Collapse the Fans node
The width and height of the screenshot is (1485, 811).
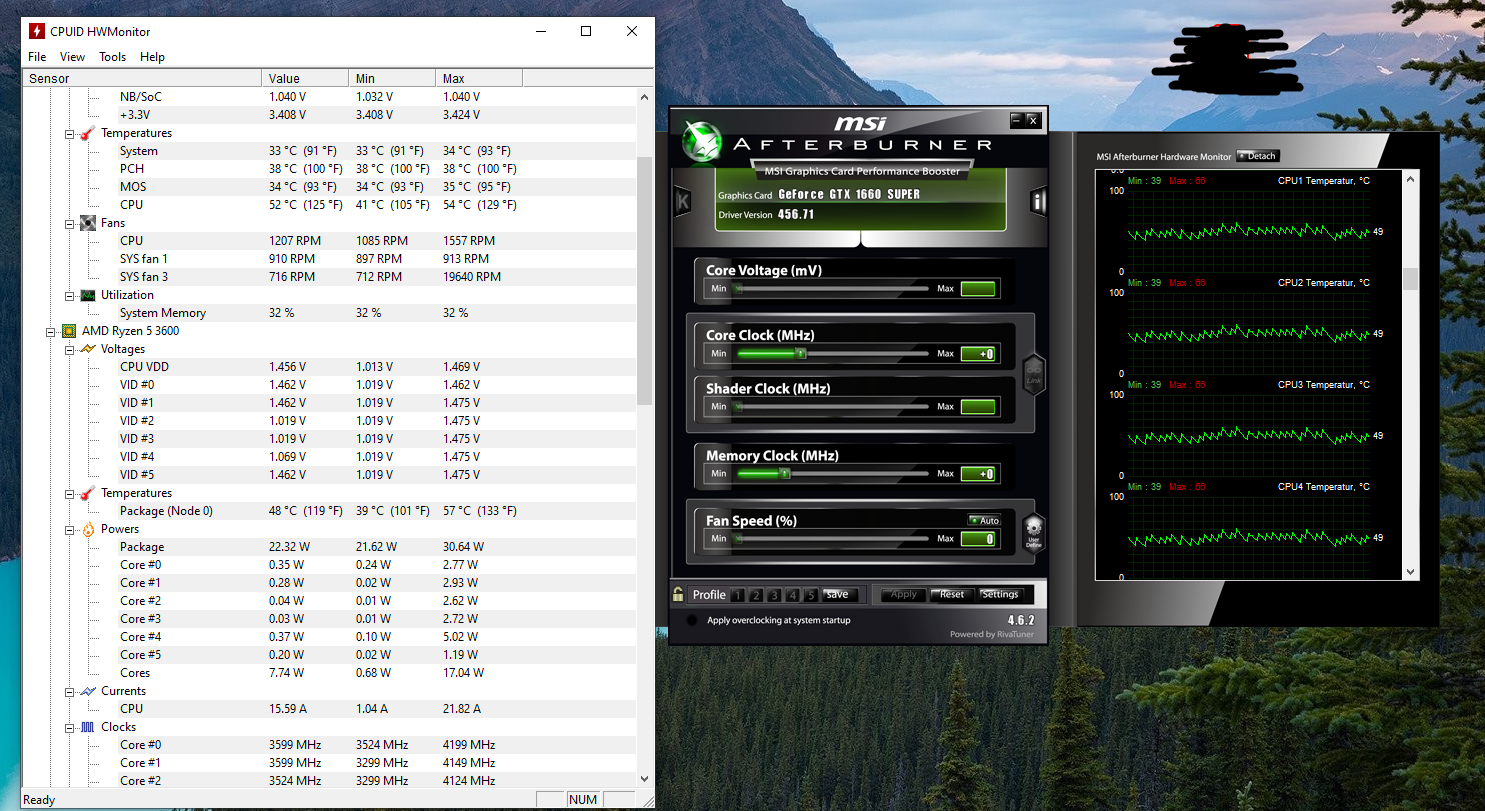pyautogui.click(x=70, y=224)
